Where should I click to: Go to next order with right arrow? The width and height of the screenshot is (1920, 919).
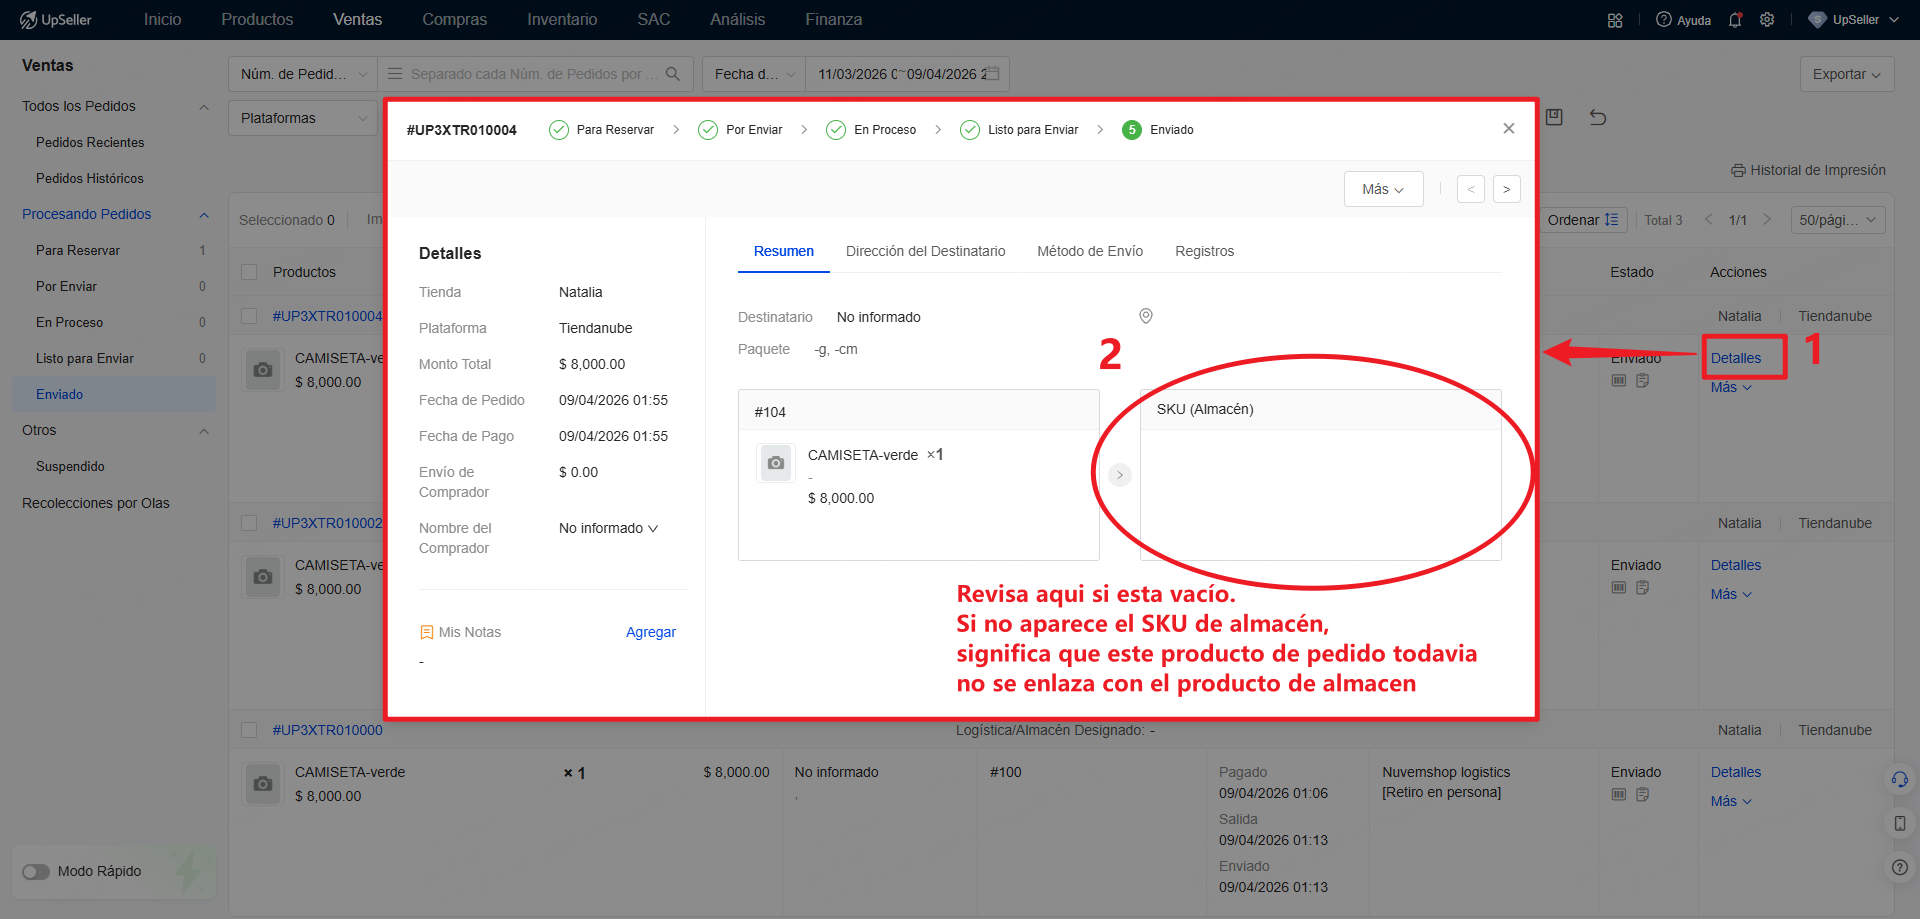pos(1506,189)
